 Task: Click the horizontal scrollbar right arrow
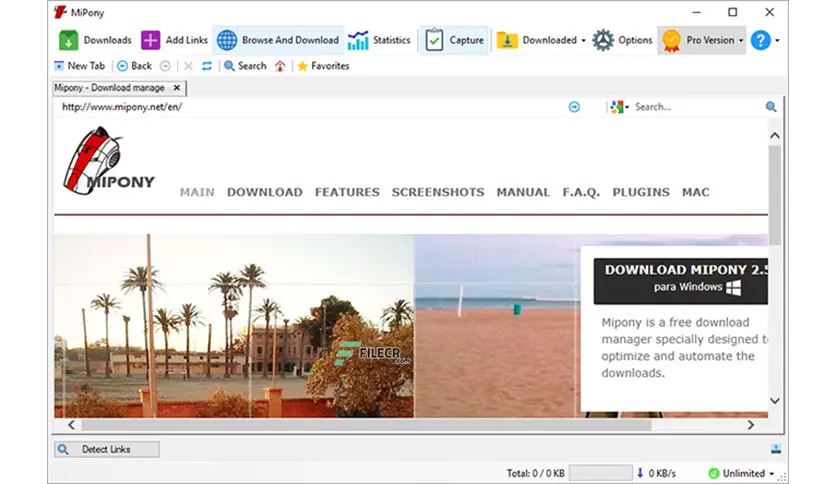751,425
